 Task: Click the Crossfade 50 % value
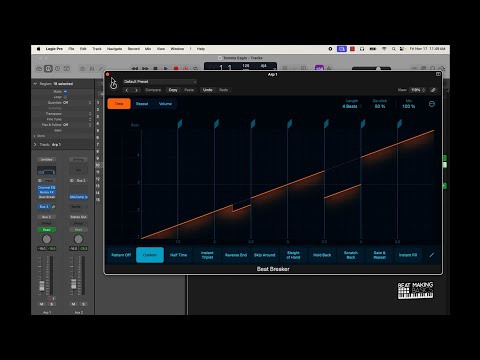point(380,106)
